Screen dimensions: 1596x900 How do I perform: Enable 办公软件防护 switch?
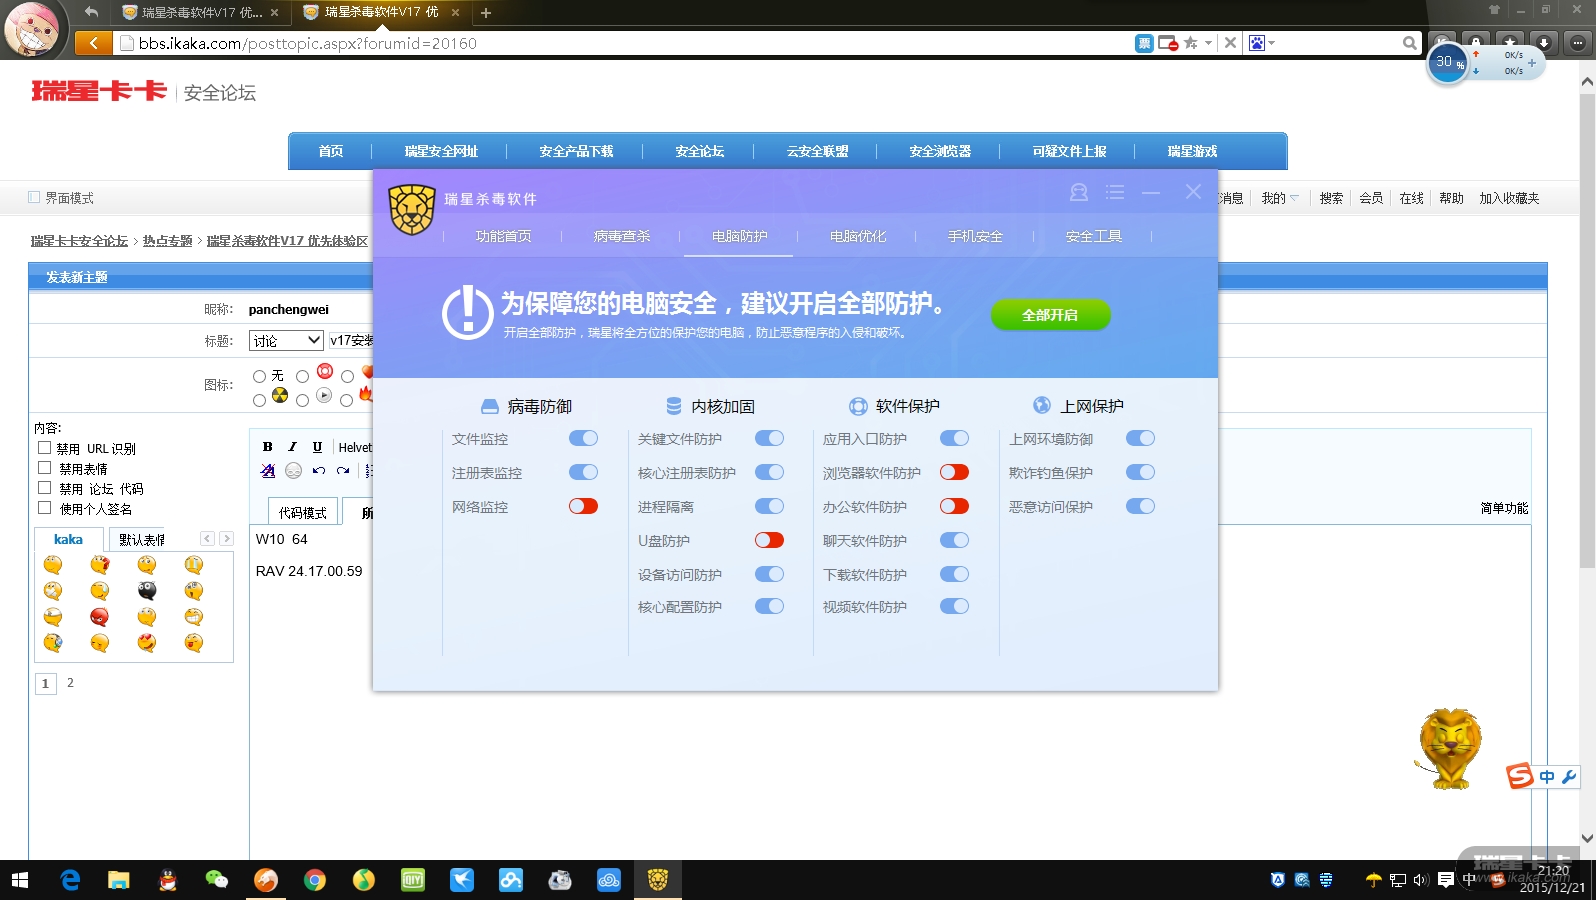click(954, 506)
